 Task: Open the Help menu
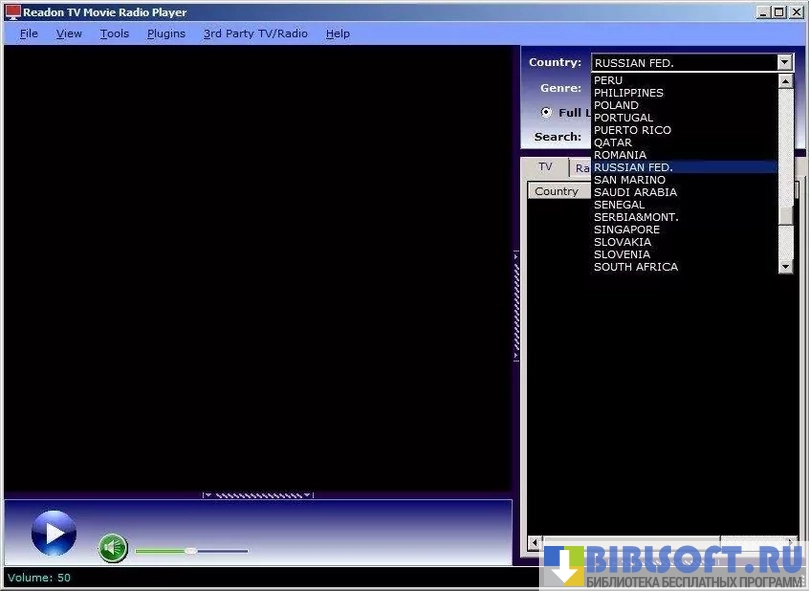[x=338, y=33]
